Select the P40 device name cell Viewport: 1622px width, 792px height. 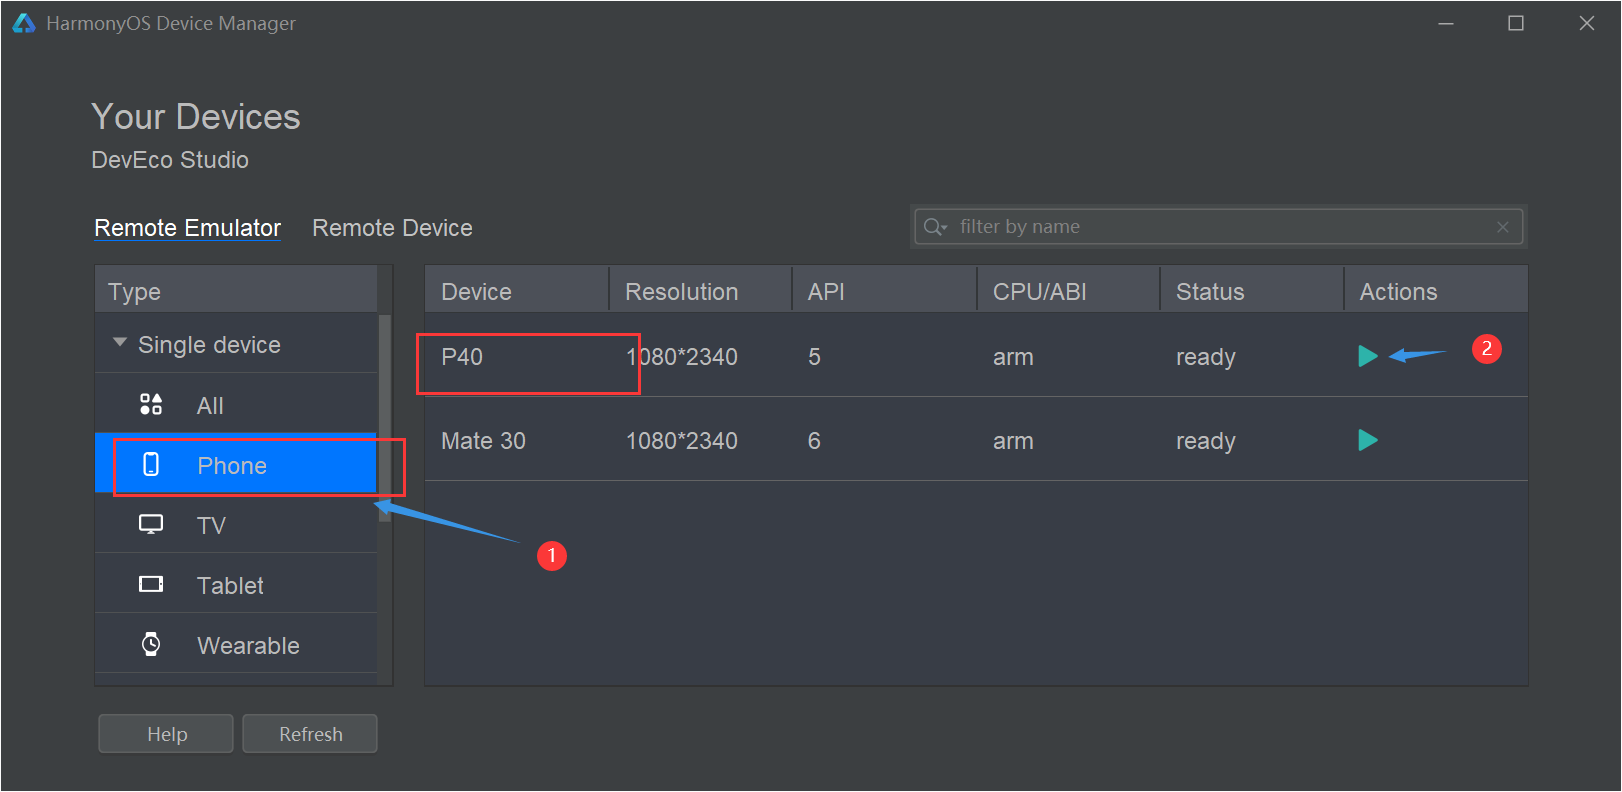(x=462, y=357)
